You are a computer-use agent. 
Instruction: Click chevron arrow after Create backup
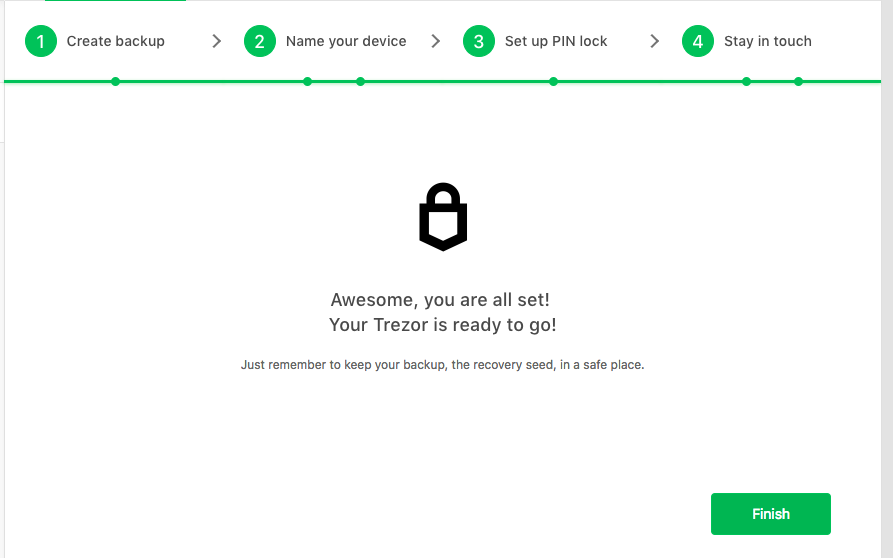216,41
